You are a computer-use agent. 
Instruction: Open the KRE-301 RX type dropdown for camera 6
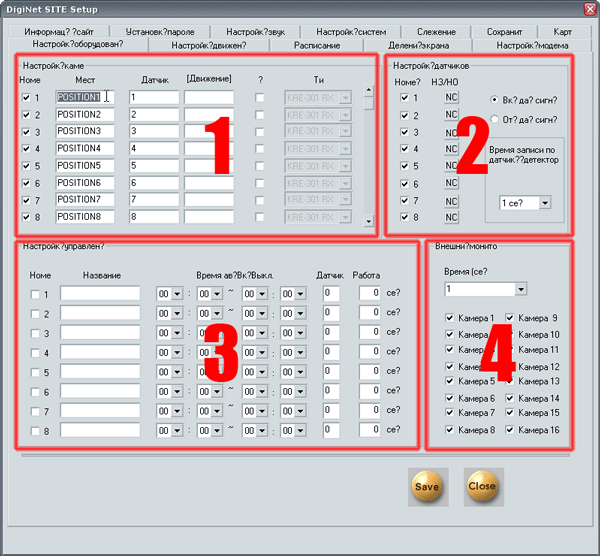point(345,183)
